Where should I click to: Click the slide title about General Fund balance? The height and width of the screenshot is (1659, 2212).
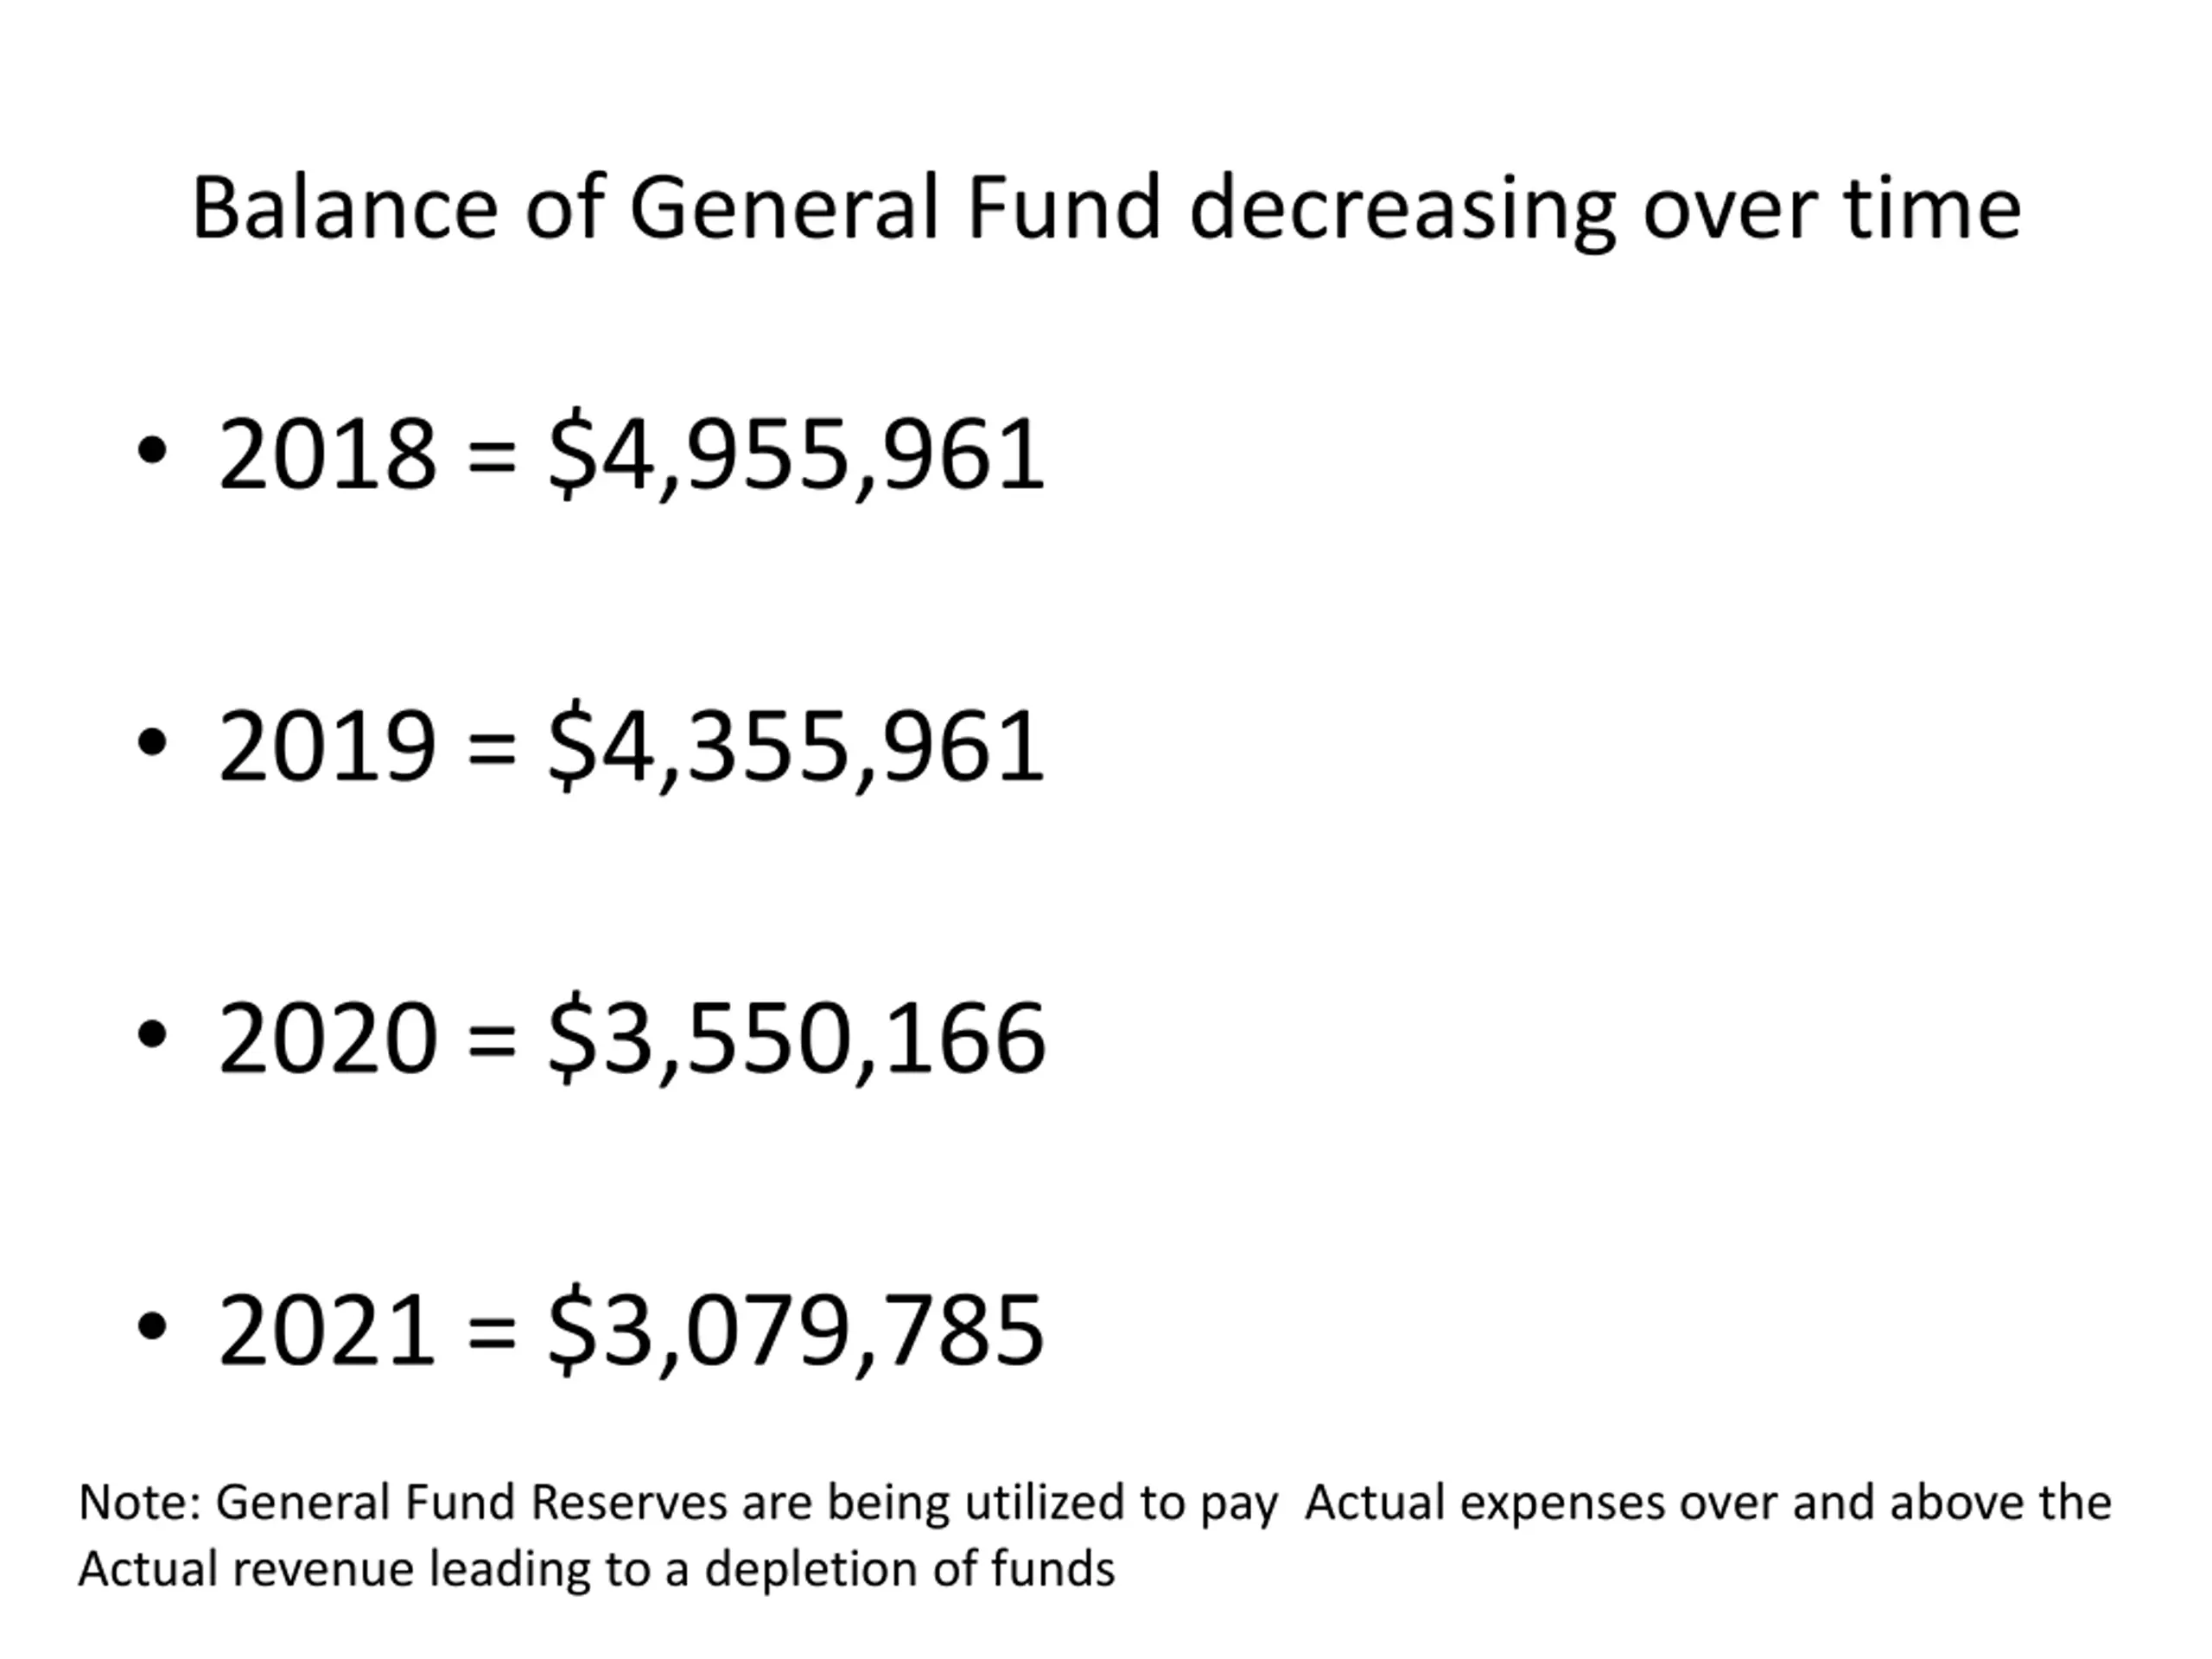(x=1106, y=208)
